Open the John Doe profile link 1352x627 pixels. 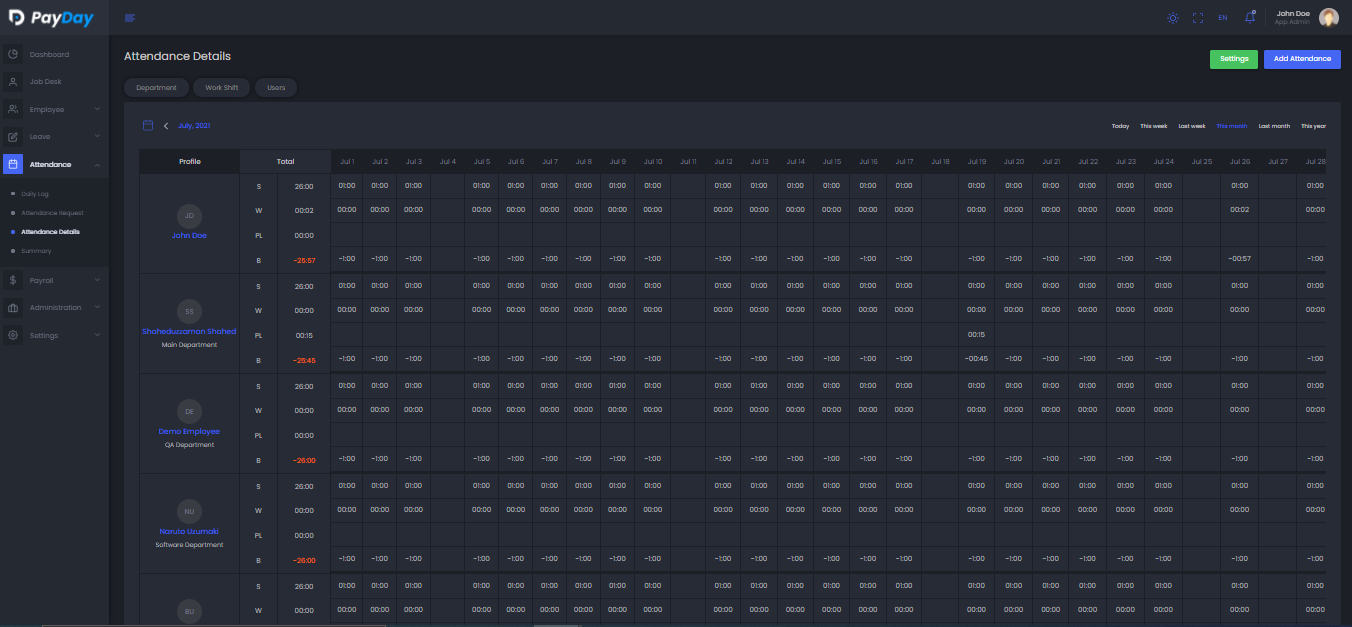pyautogui.click(x=189, y=235)
